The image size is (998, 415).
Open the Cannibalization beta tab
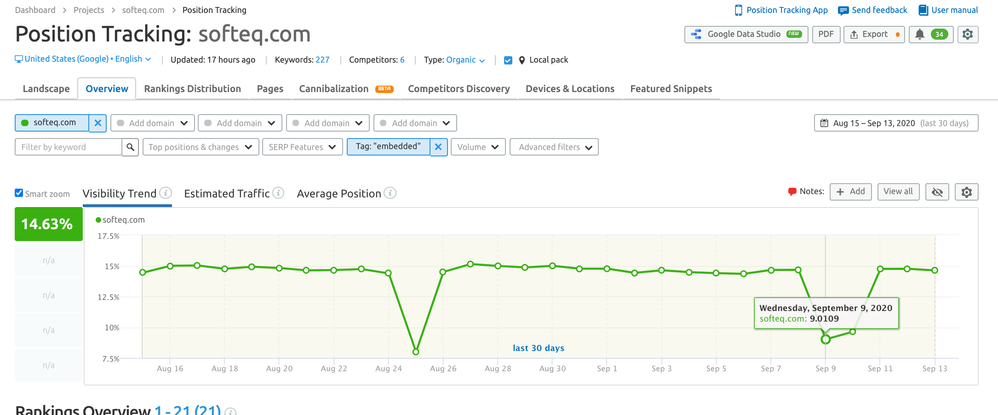(x=346, y=89)
